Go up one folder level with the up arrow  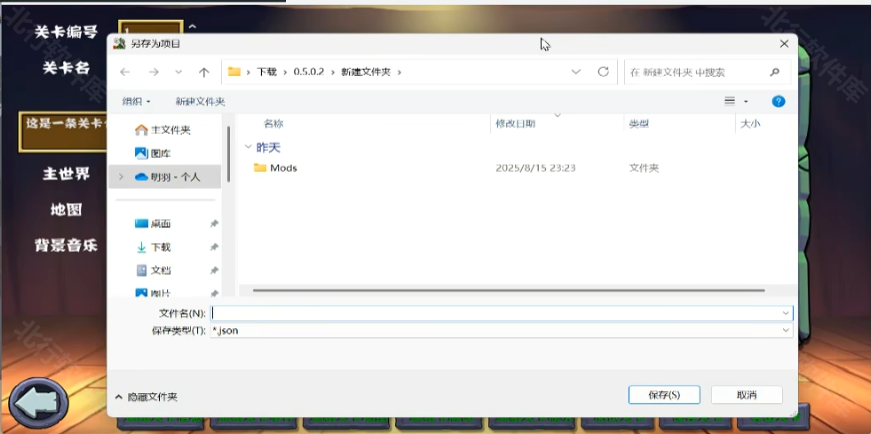coord(204,72)
